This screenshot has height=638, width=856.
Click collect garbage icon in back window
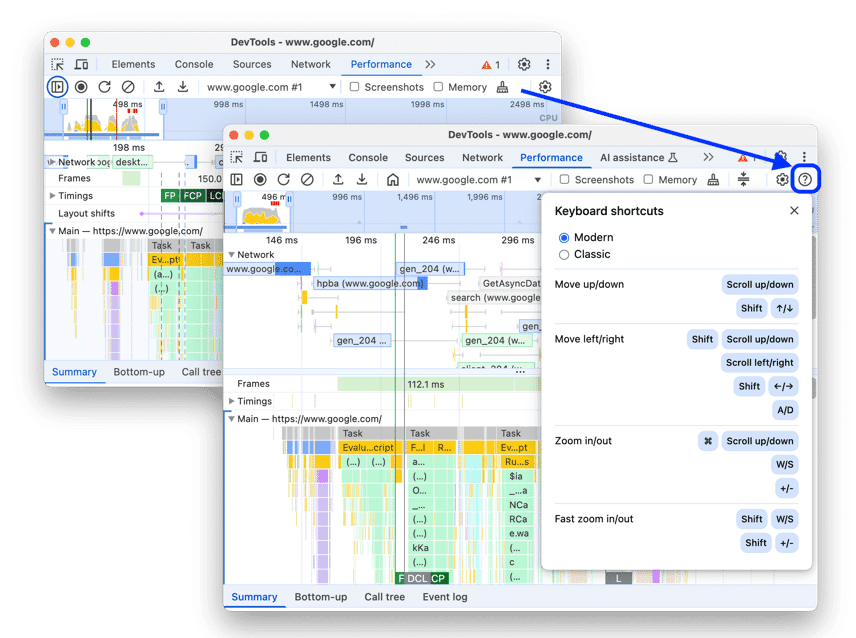[x=502, y=87]
